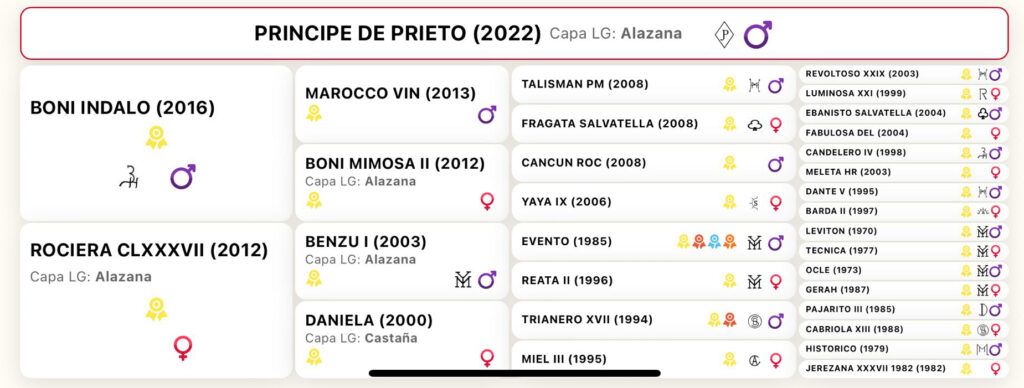Click the female symbol on Rociera CLXXXVII card
This screenshot has height=388, width=1024.
[183, 348]
